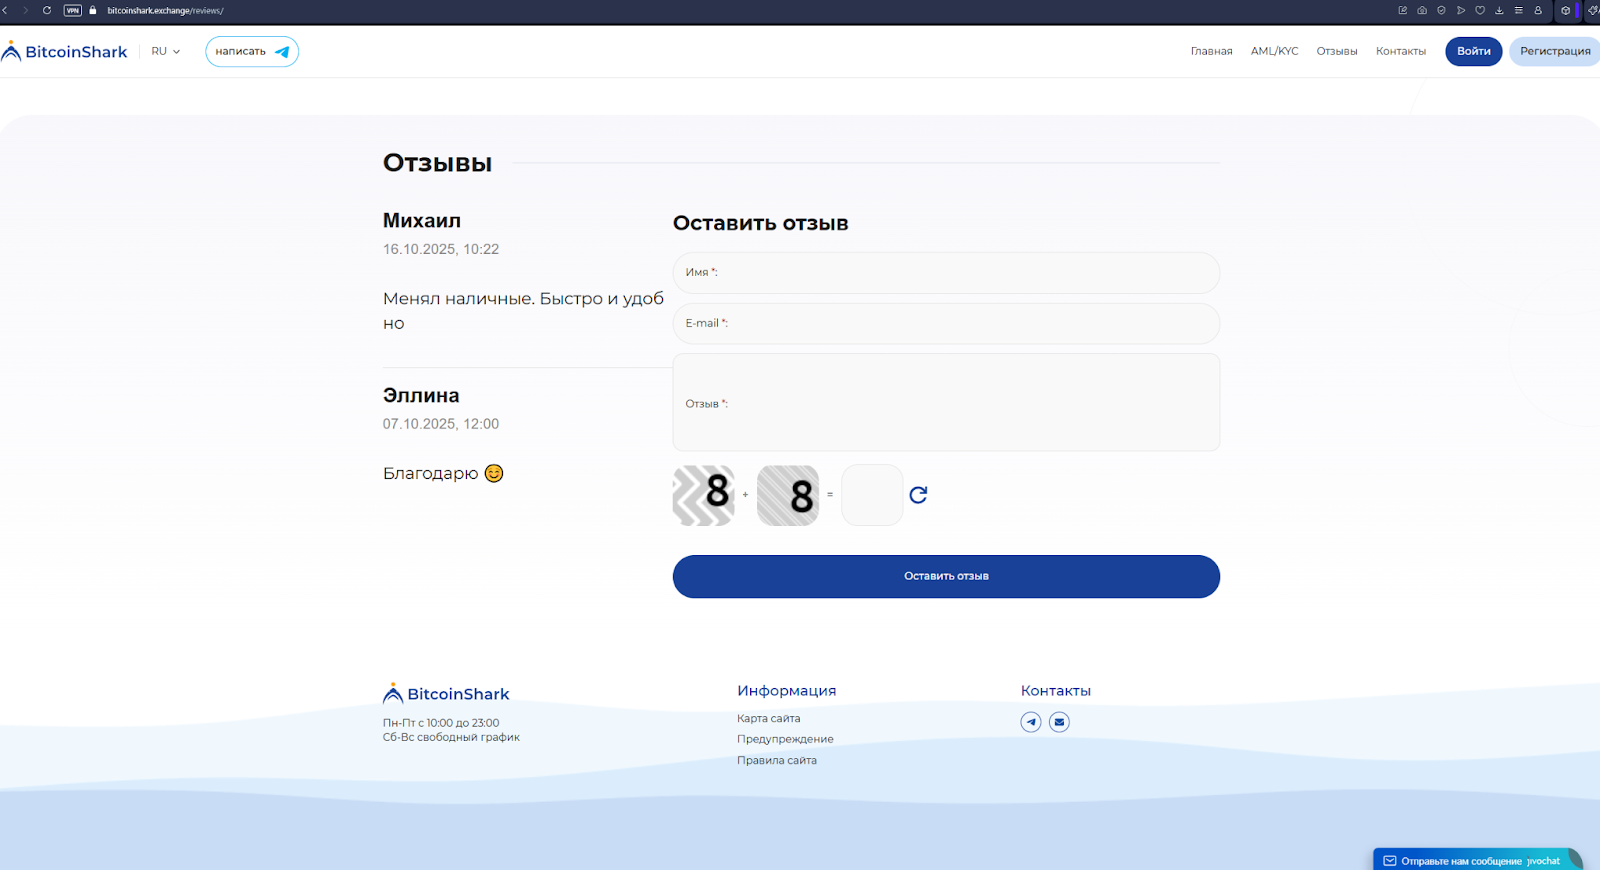Toggle the browser VPN badge
The image size is (1600, 870).
pyautogui.click(x=73, y=10)
